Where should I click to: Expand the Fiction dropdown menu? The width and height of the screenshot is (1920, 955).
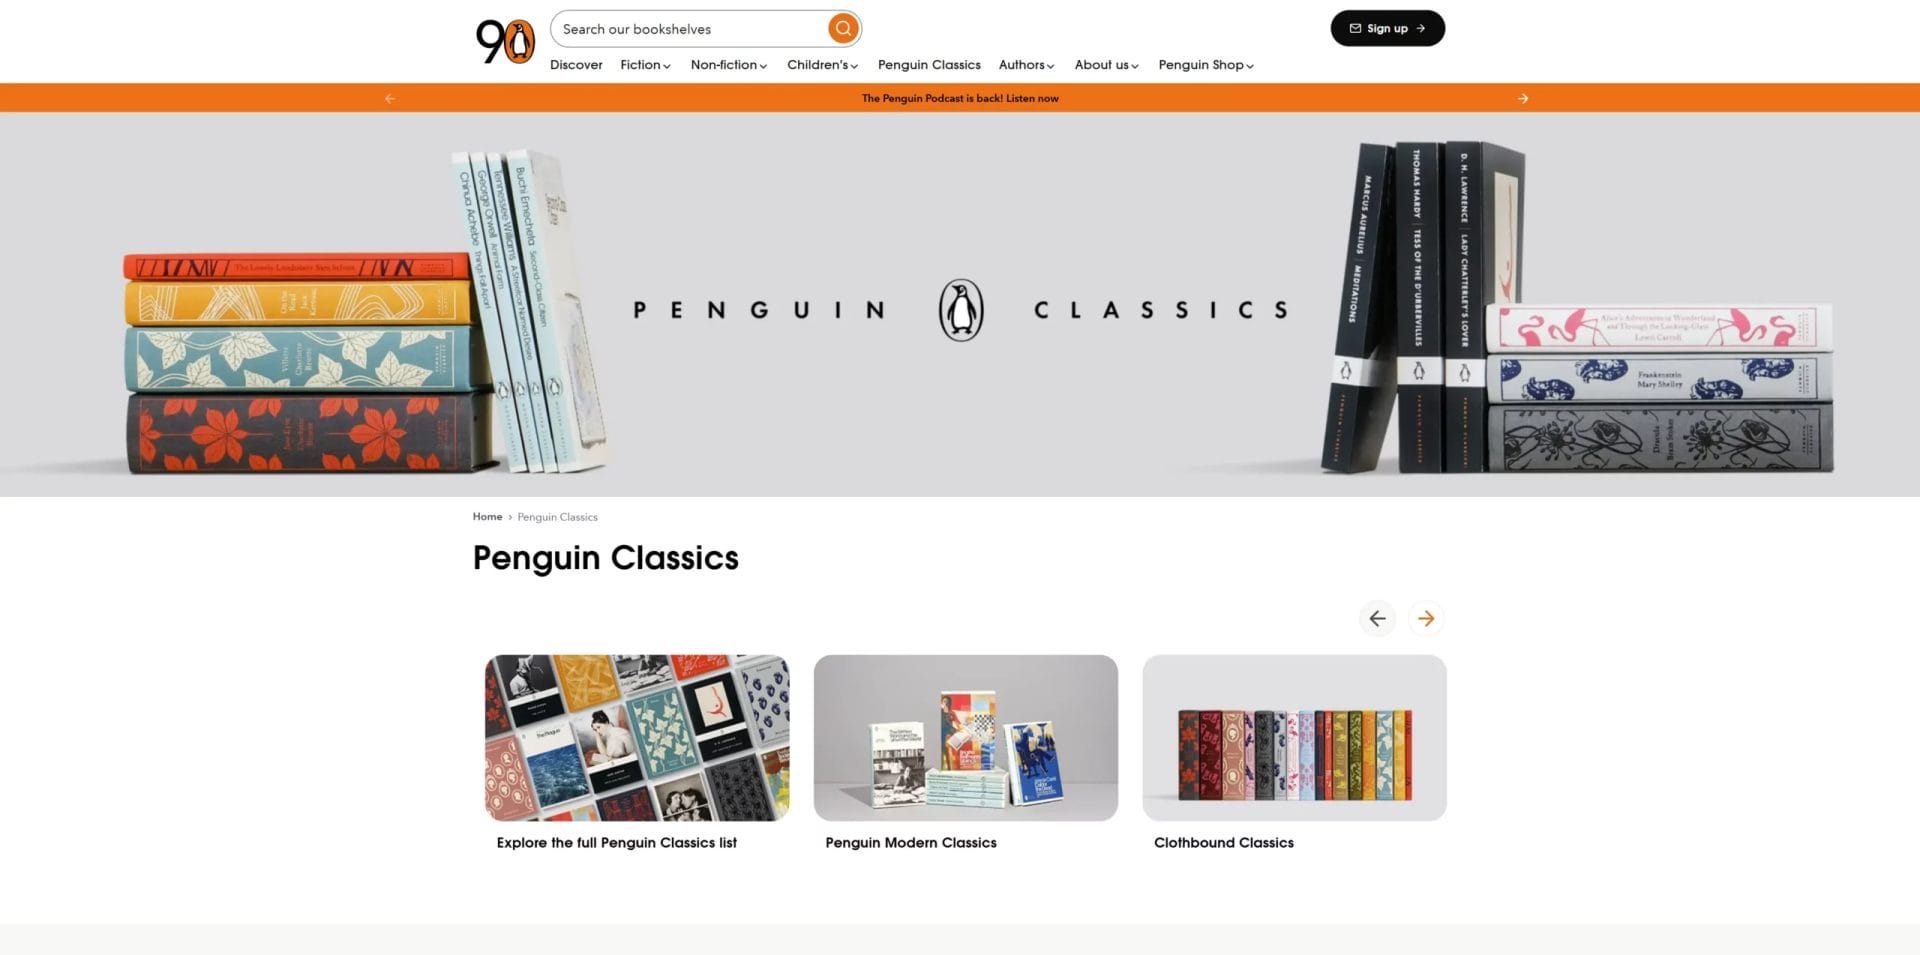pyautogui.click(x=645, y=65)
